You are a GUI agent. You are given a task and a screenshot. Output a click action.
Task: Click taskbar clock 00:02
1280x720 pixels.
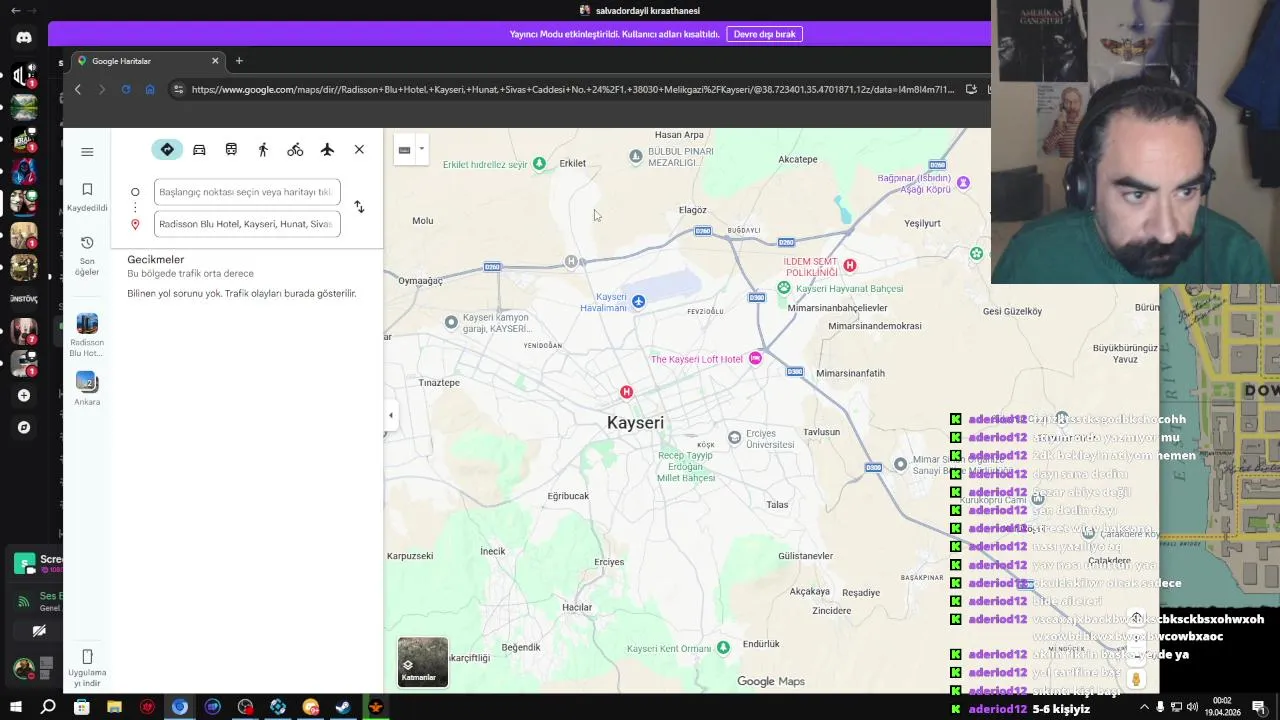tap(1222, 706)
